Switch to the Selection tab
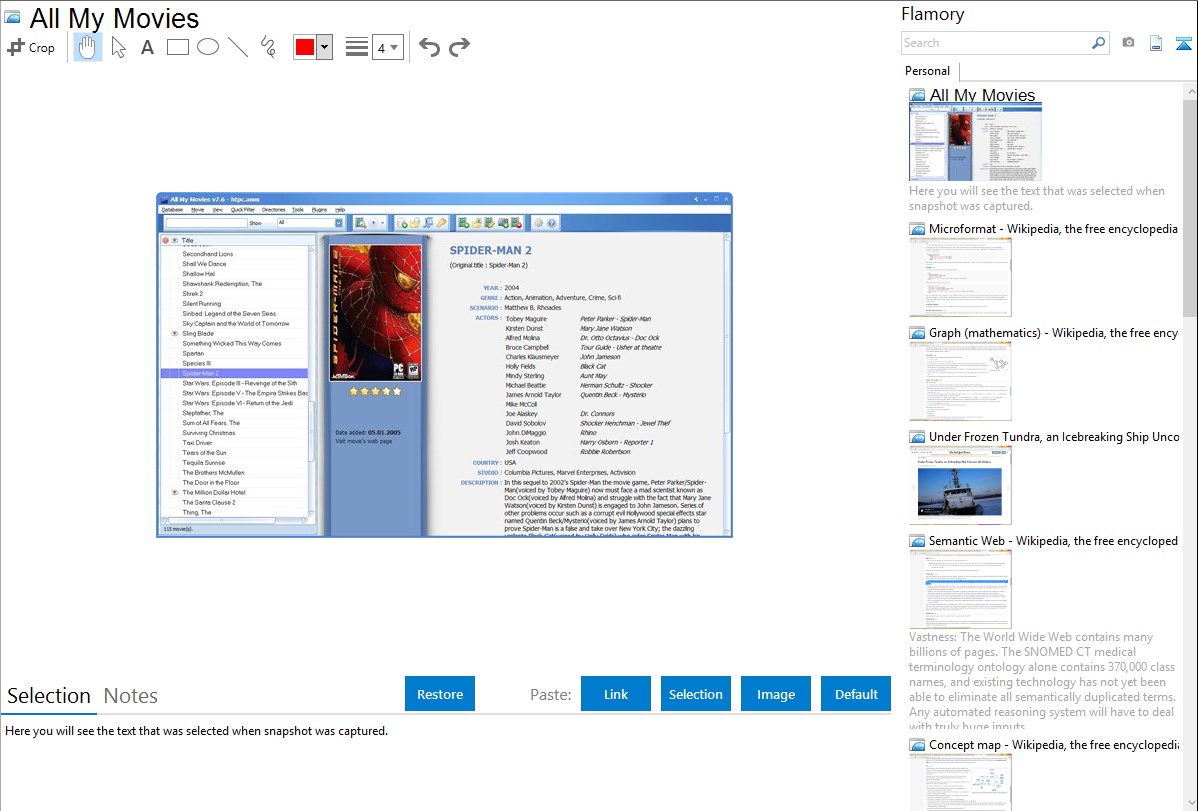 pos(49,696)
